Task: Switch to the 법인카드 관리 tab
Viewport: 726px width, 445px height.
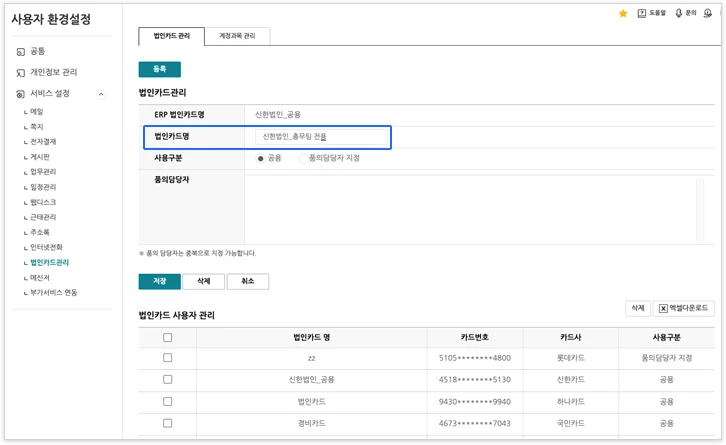Action: 171,36
